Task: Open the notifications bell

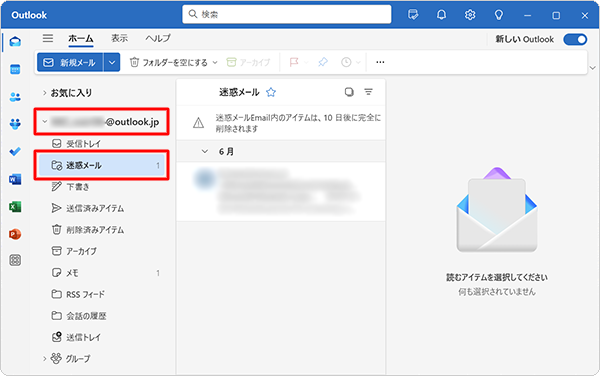Action: tap(442, 15)
